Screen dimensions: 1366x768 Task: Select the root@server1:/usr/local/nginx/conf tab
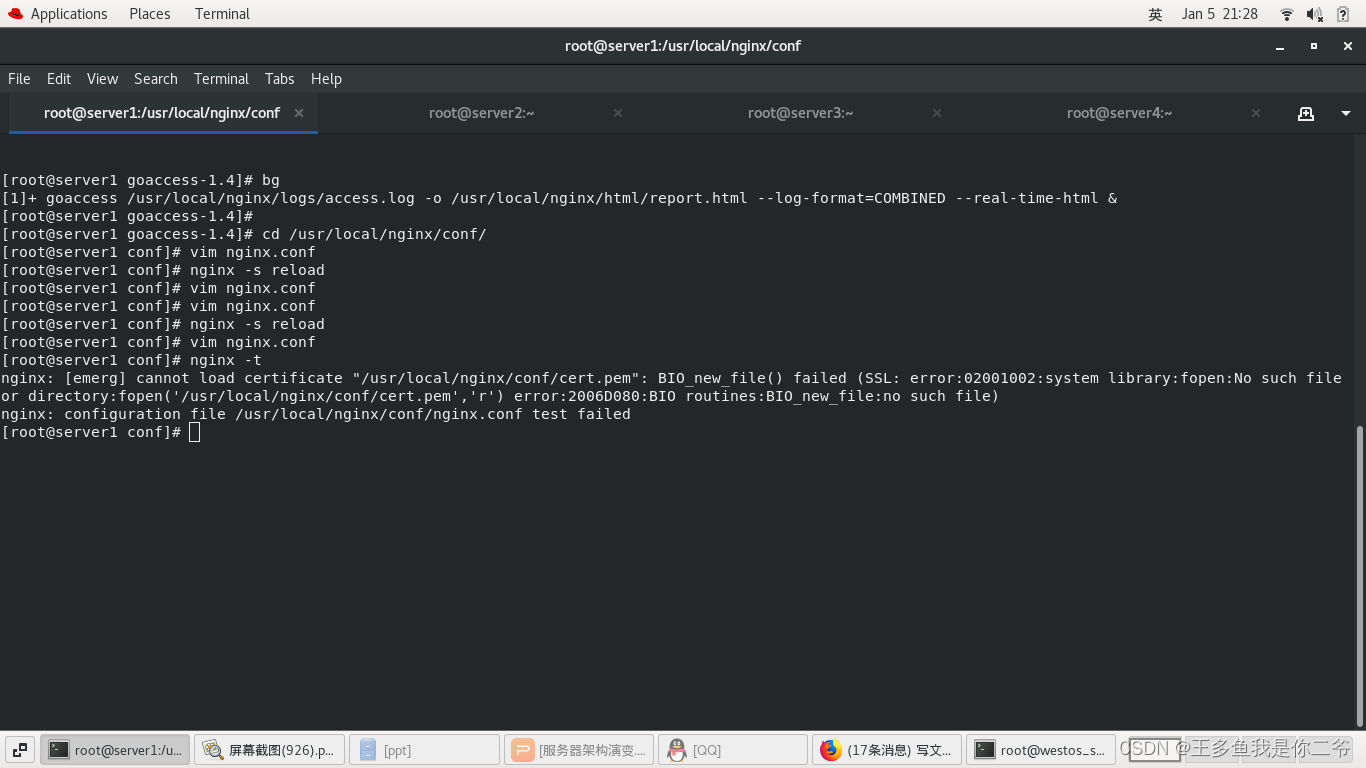[162, 113]
